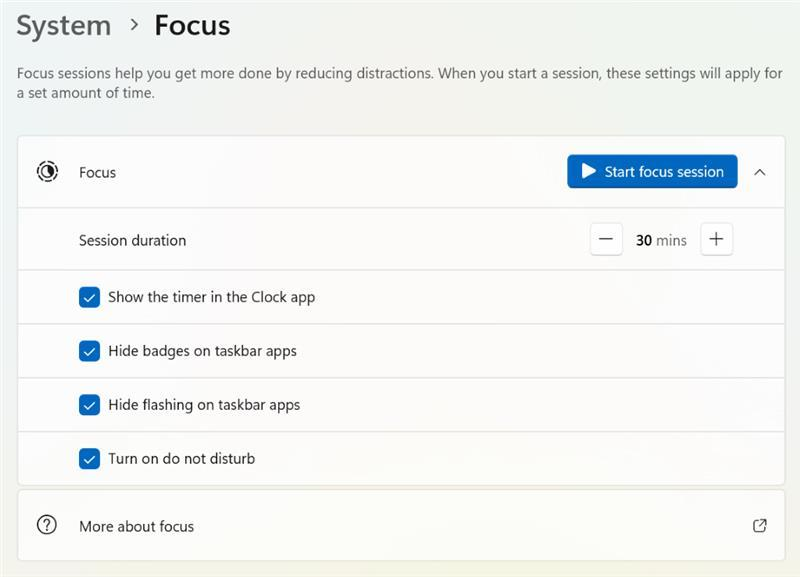Screen dimensions: 800x577
Task: Go back to System in the breadcrumb
Action: 64,25
